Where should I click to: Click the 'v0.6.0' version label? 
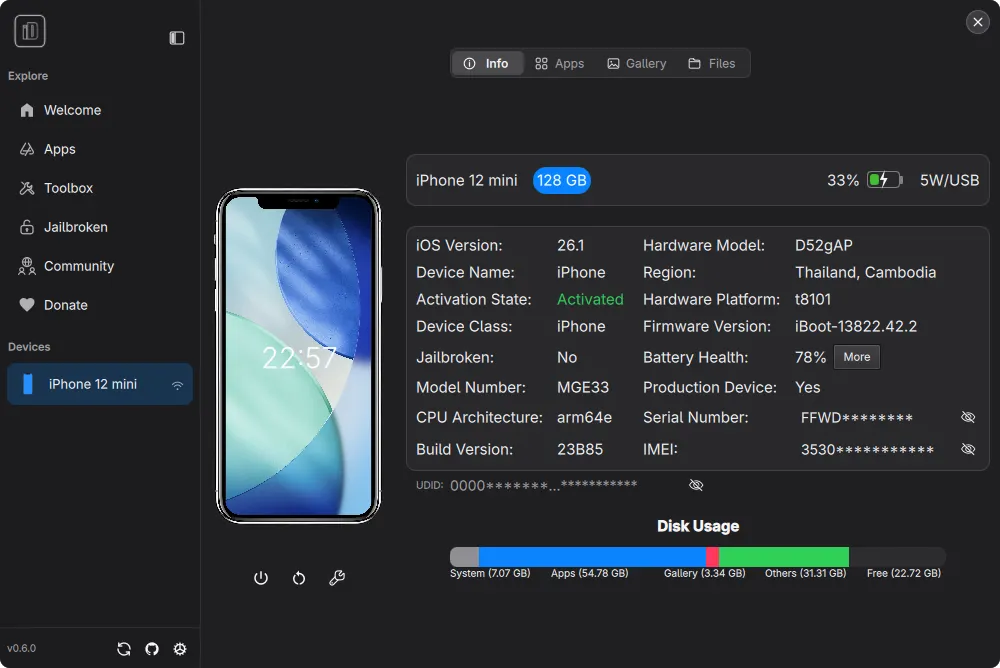pos(22,649)
